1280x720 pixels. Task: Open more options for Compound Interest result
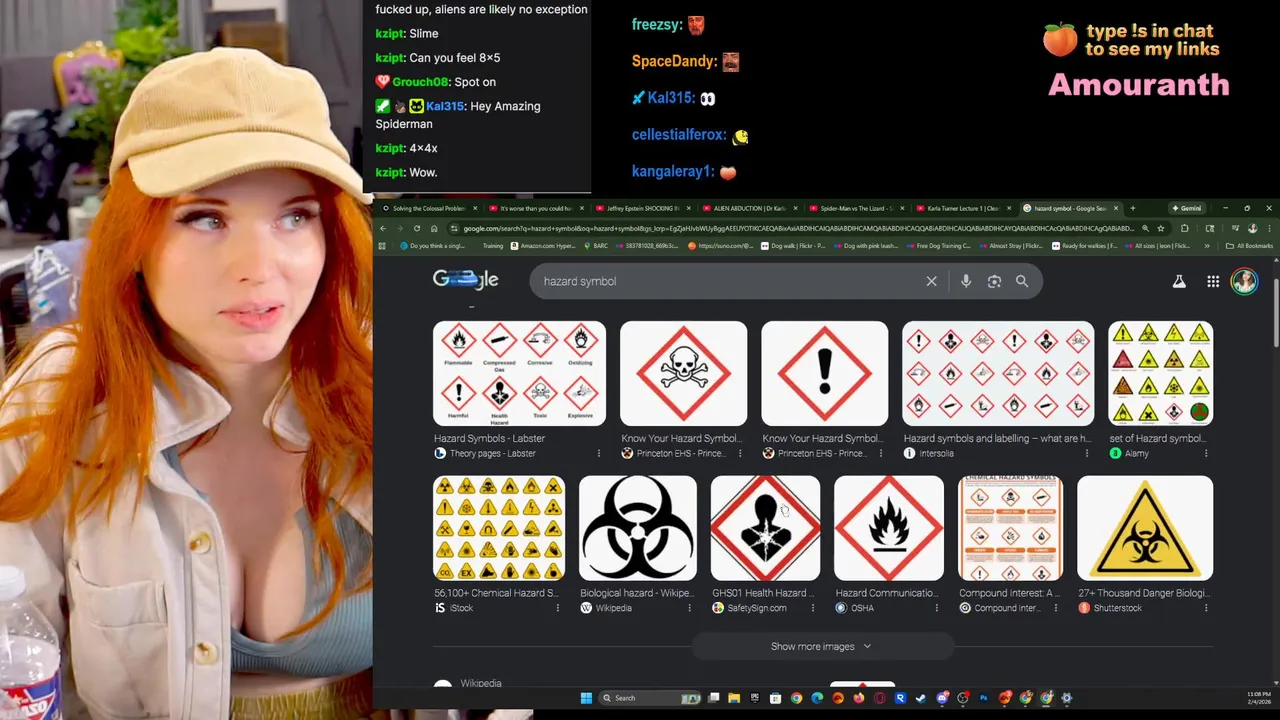coord(1056,608)
